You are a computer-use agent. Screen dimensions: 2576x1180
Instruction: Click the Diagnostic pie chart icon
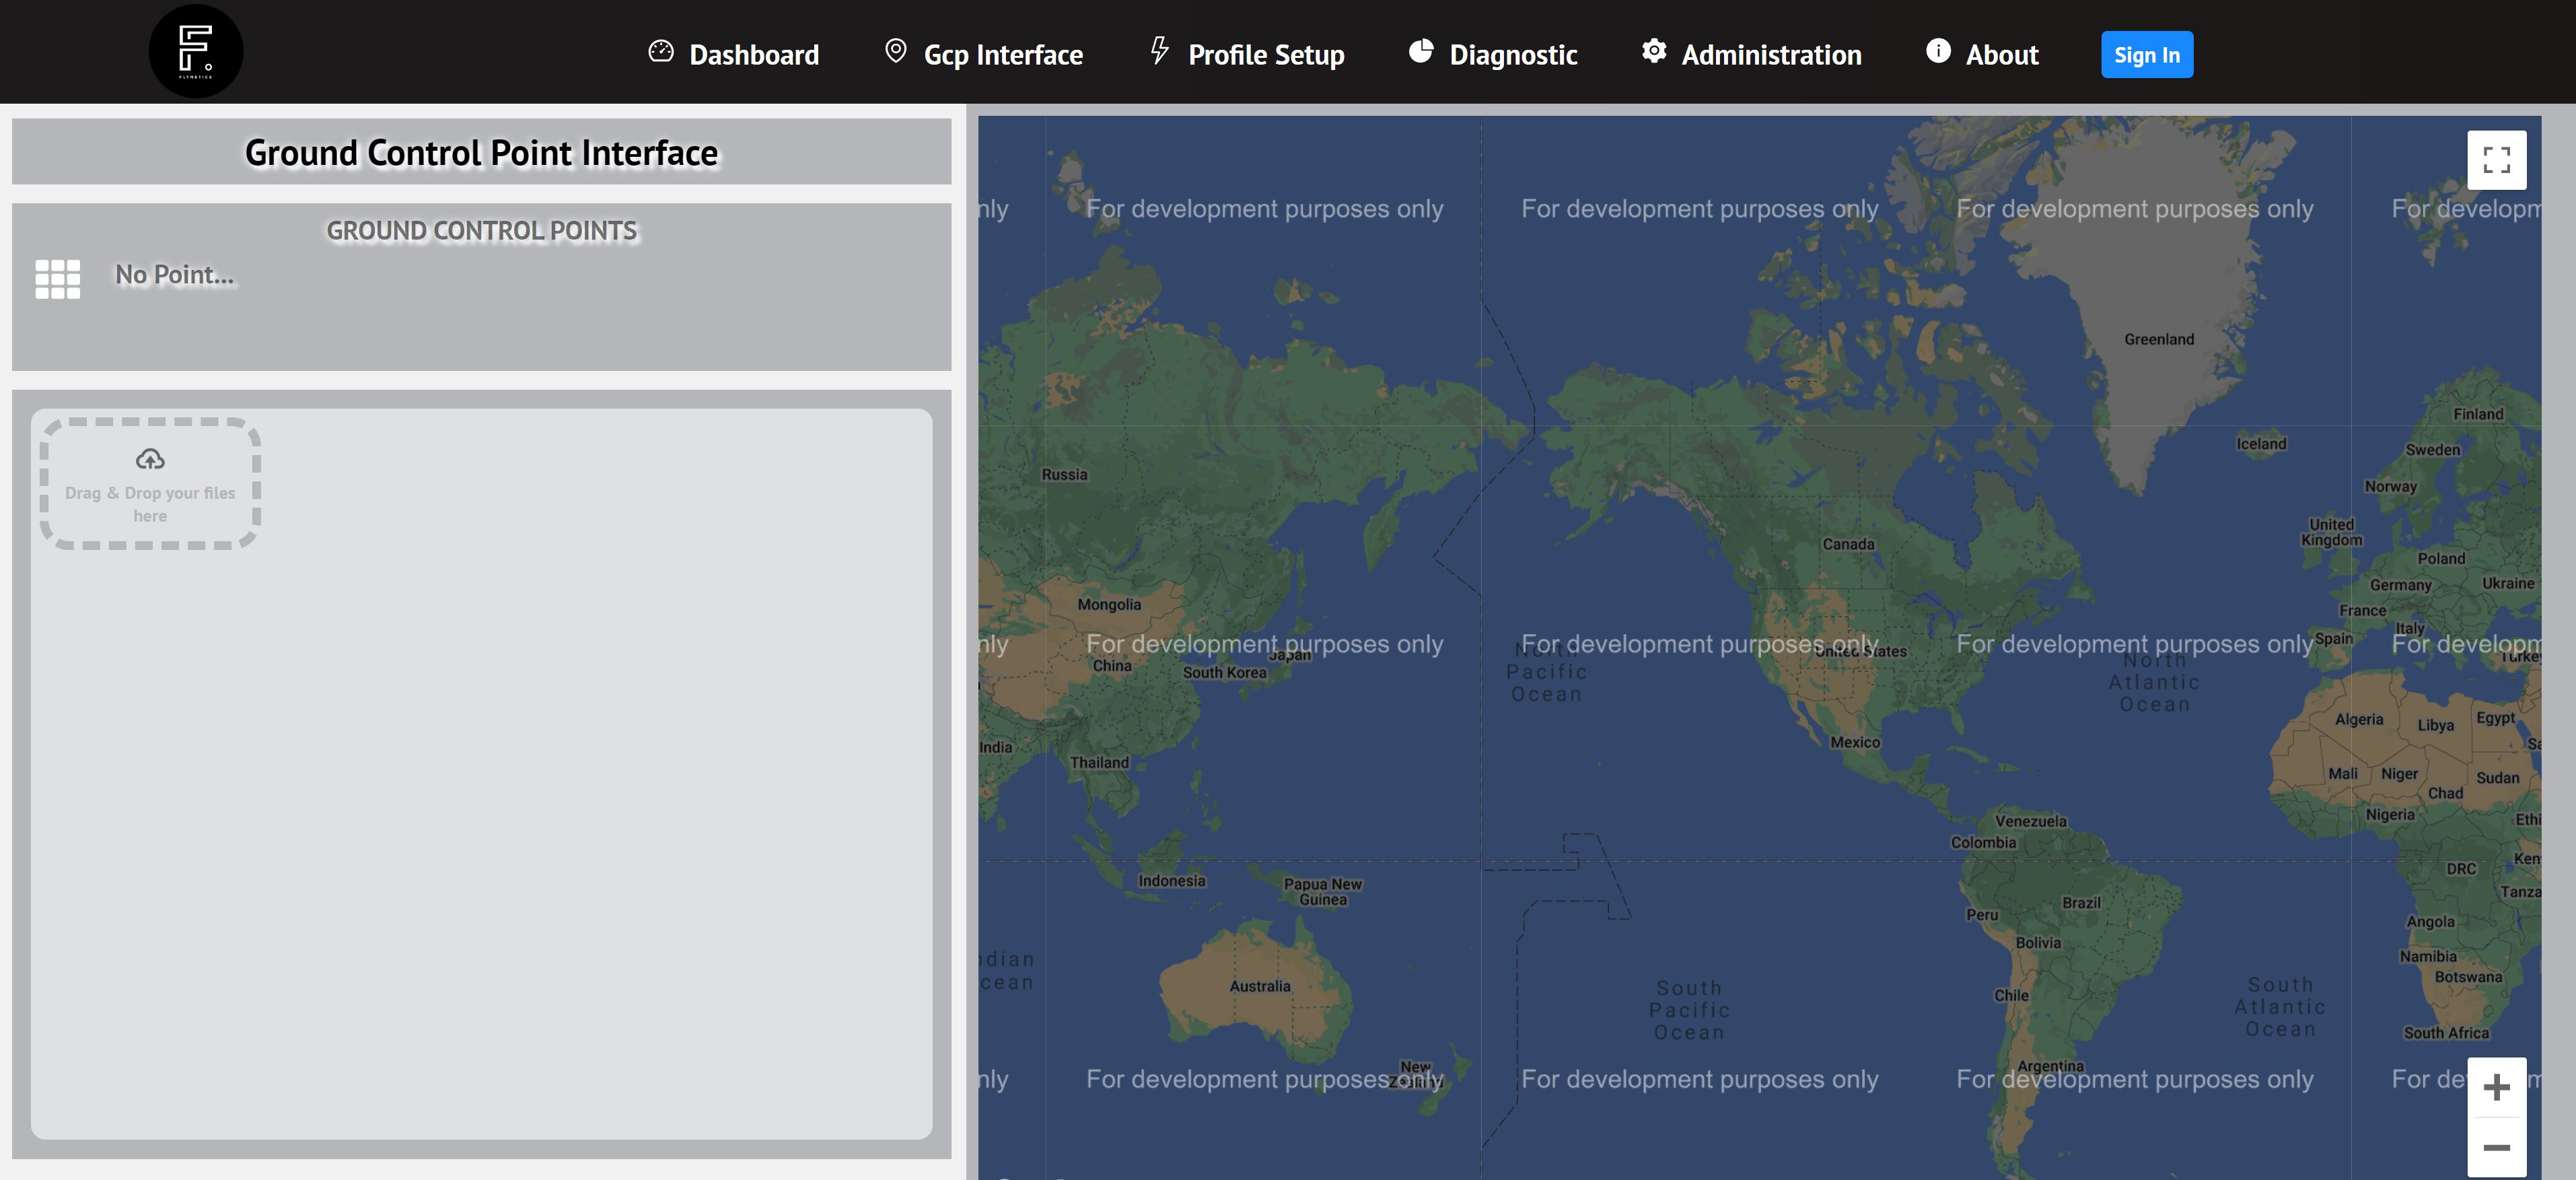tap(1420, 51)
